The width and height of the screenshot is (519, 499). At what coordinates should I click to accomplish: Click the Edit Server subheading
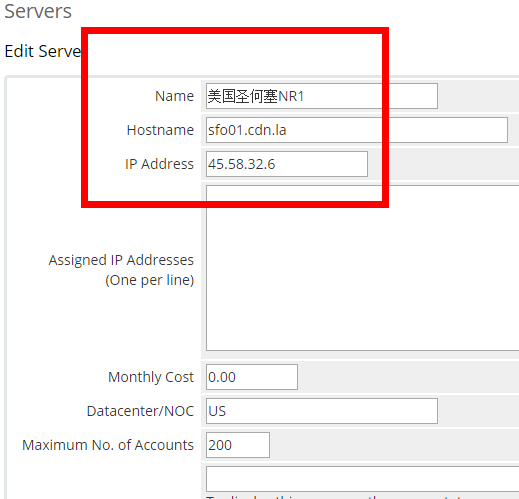coord(43,51)
